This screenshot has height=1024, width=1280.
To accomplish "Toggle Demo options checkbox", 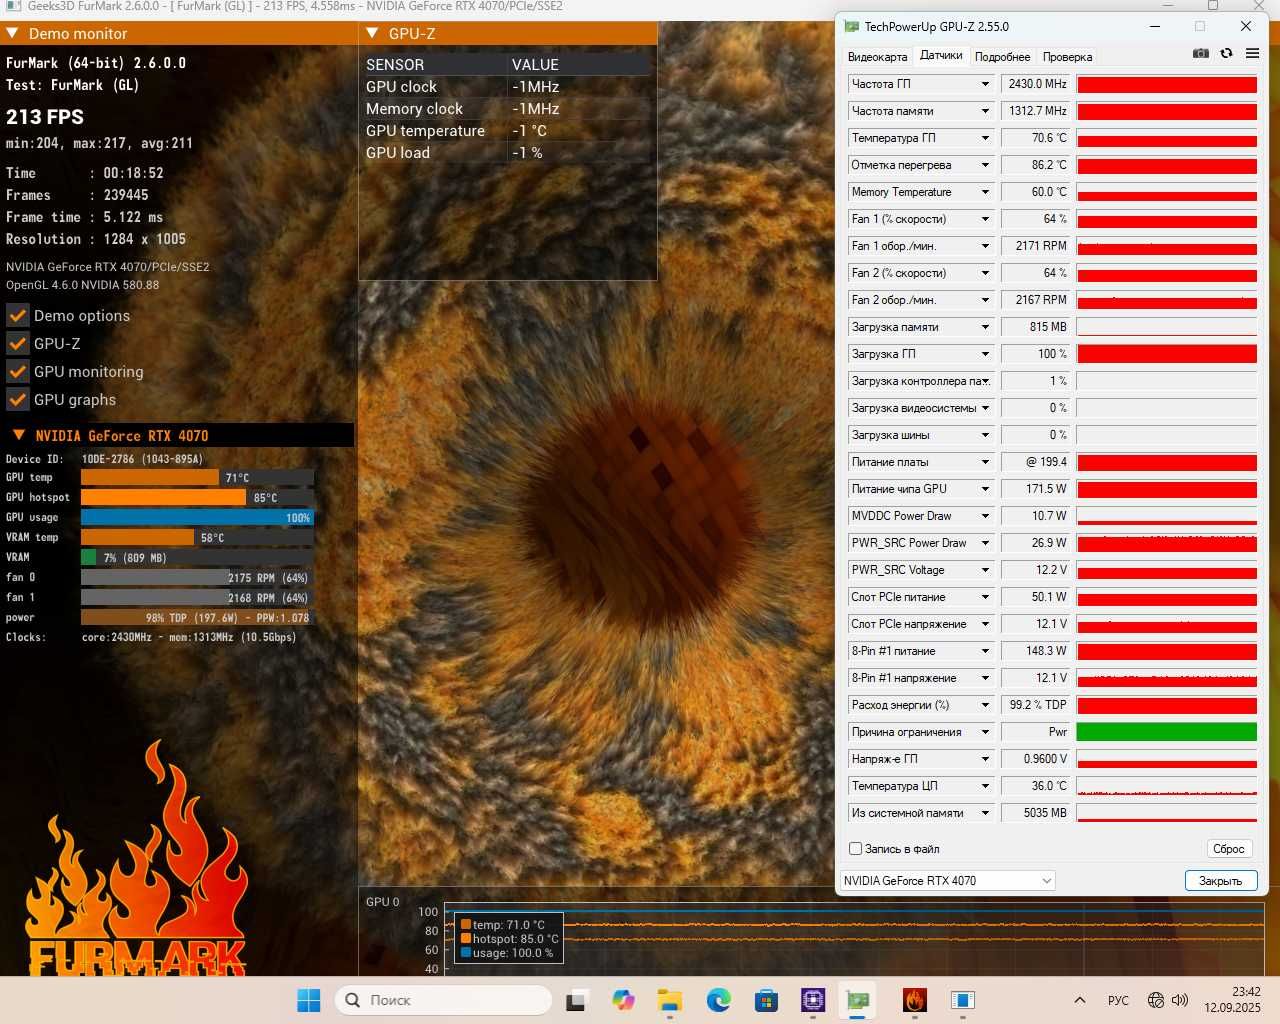I will pyautogui.click(x=18, y=316).
